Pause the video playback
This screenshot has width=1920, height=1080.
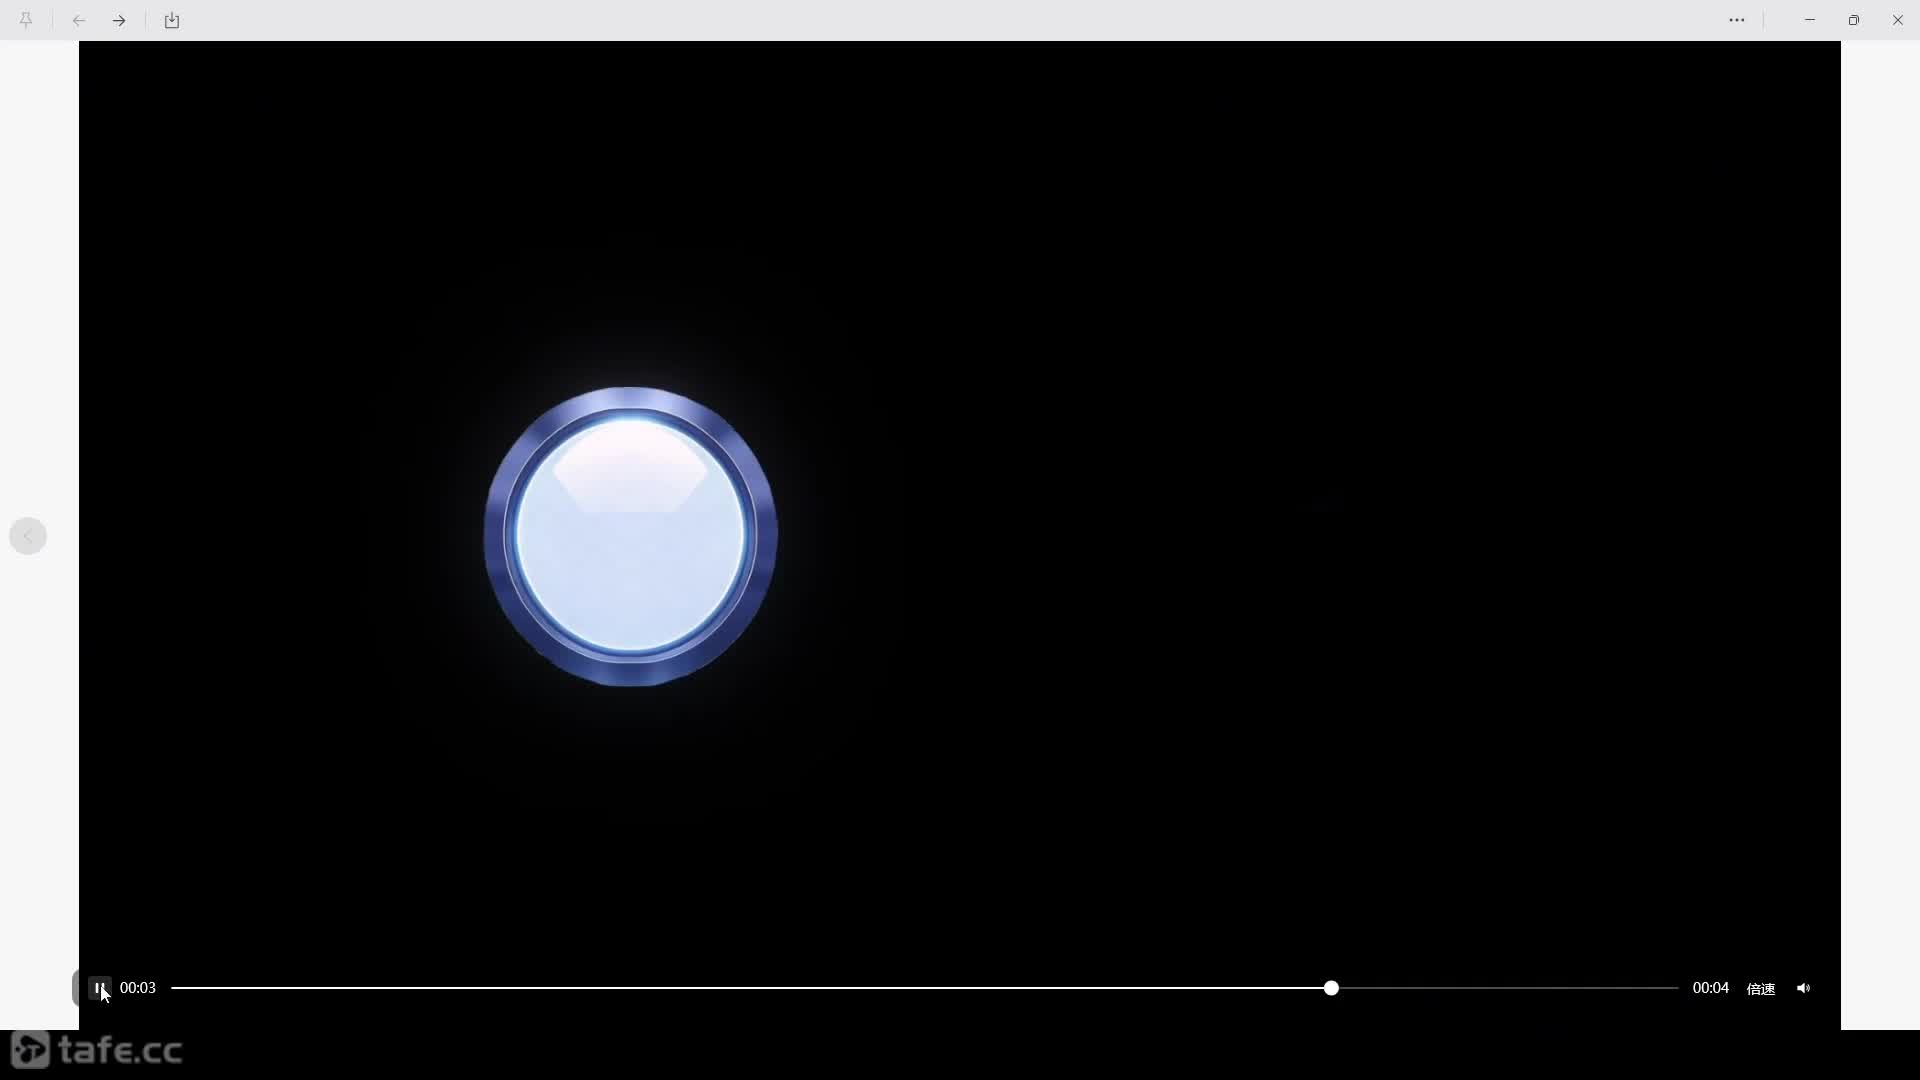point(99,988)
